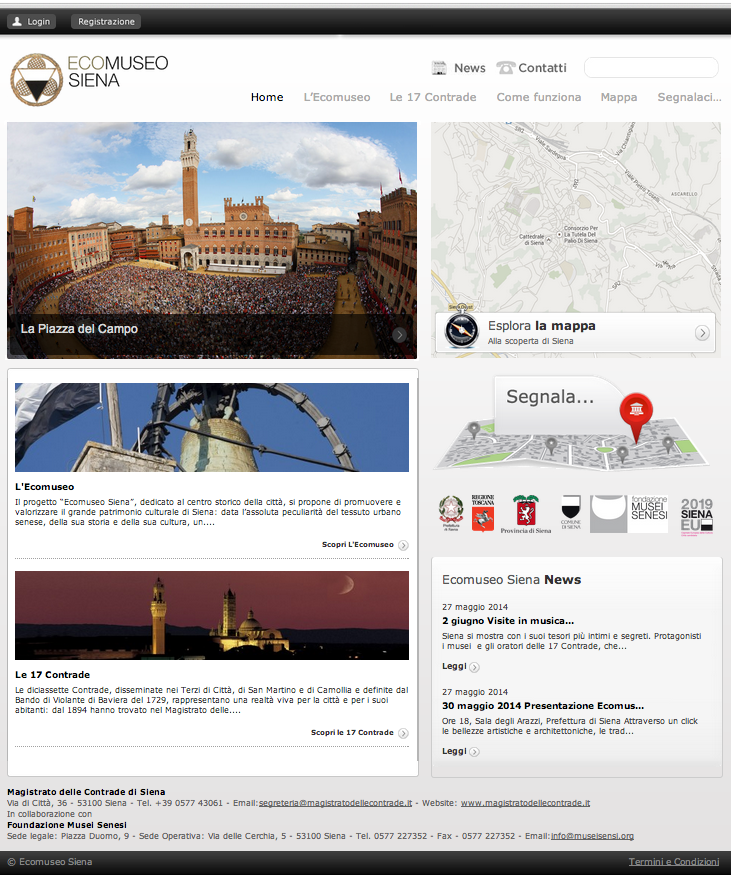Click the compass icon beside Esplora la mappa

[x=461, y=331]
